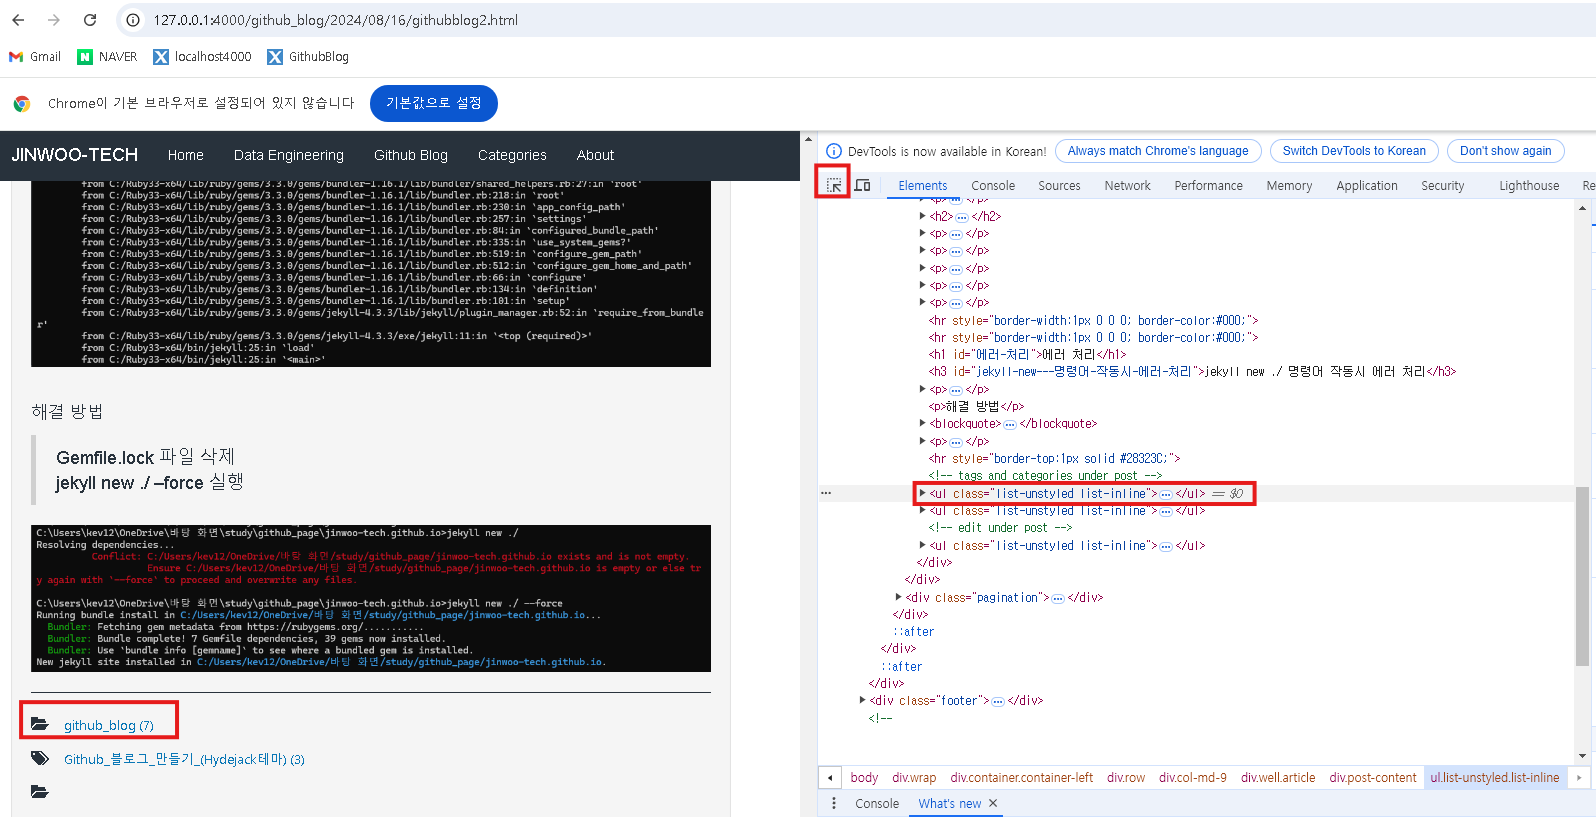1596x817 pixels.
Task: Expand the blockquote element node
Action: tap(922, 424)
